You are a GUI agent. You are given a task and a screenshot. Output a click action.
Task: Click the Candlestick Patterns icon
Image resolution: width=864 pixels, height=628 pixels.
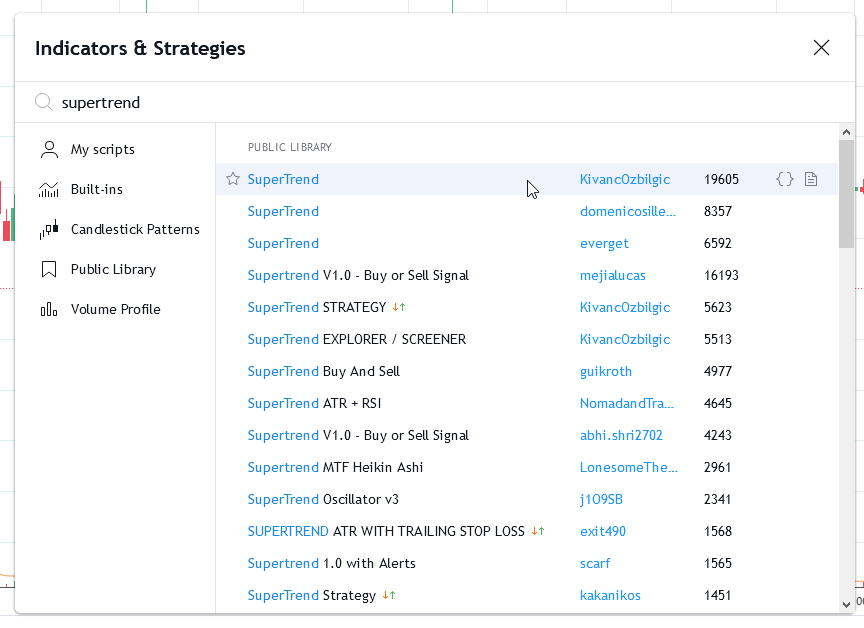click(49, 229)
